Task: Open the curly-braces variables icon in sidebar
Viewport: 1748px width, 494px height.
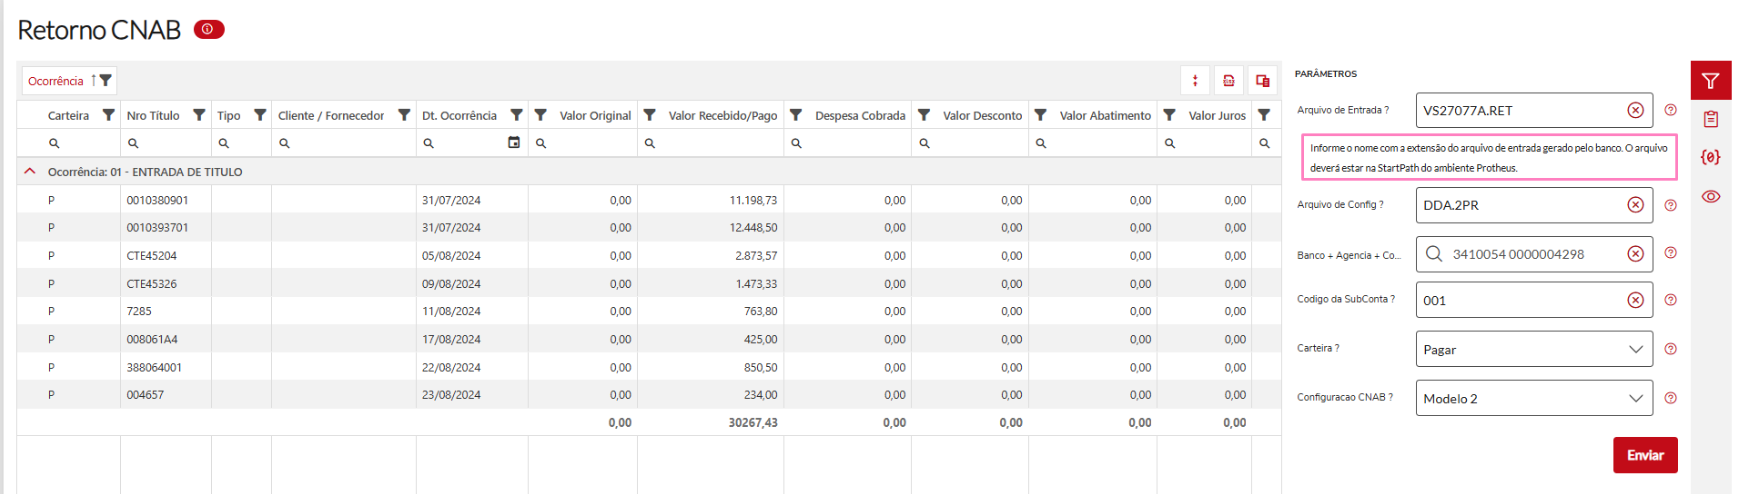Action: coord(1710,157)
